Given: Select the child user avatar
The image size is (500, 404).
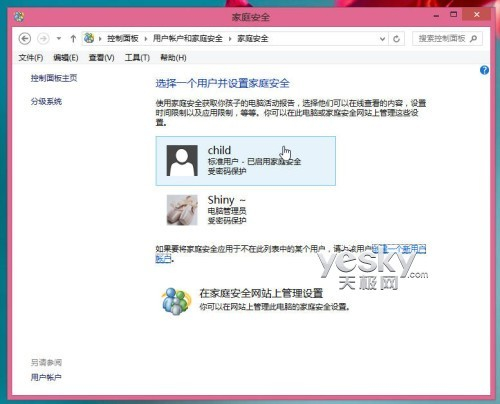Looking at the screenshot, I should point(182,160).
